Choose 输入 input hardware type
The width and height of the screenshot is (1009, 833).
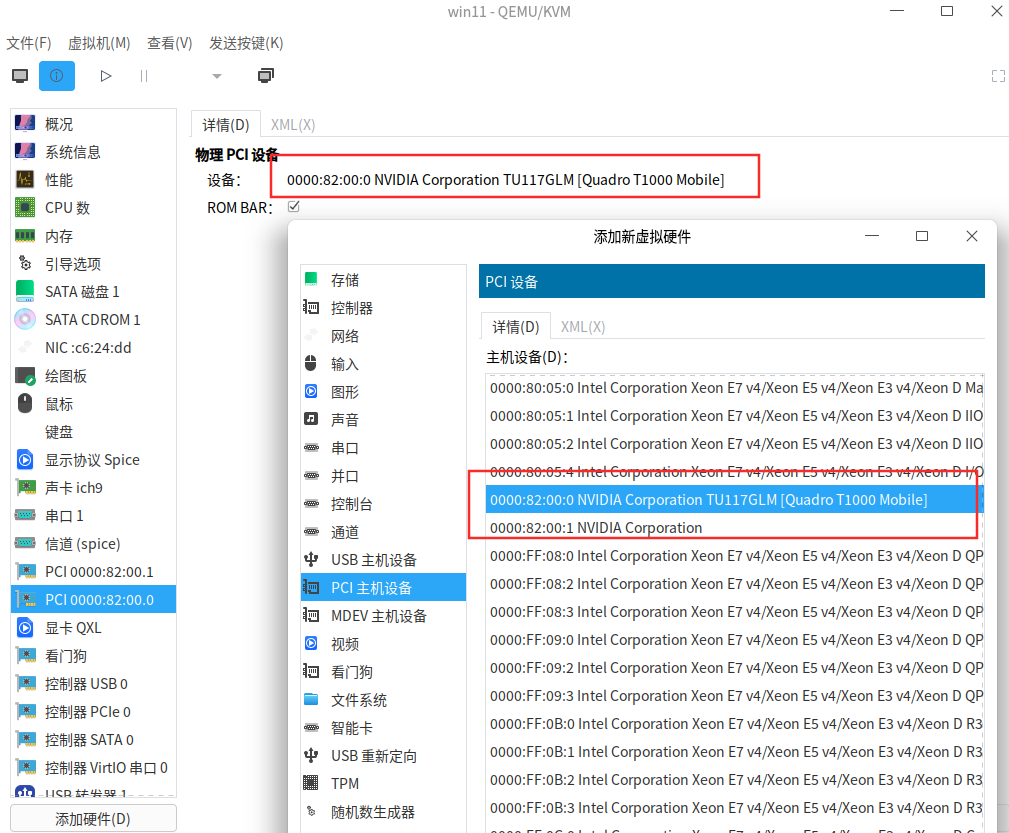coord(384,364)
